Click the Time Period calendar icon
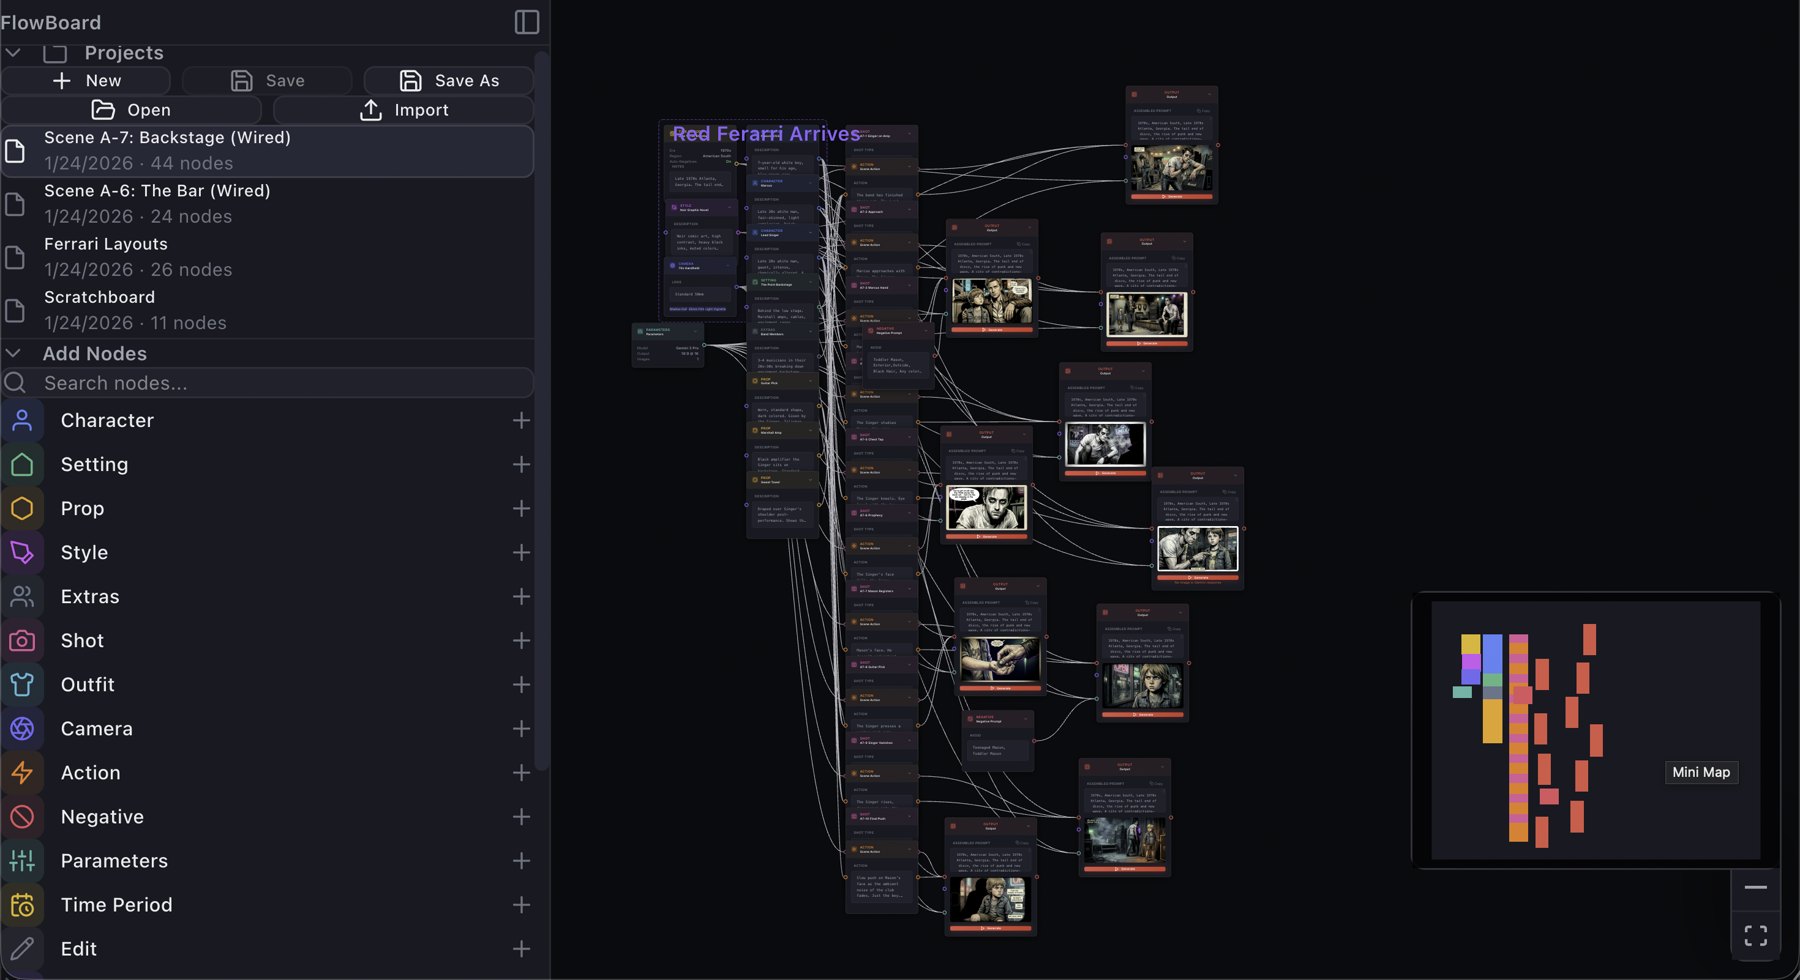Viewport: 1800px width, 980px height. pos(22,905)
